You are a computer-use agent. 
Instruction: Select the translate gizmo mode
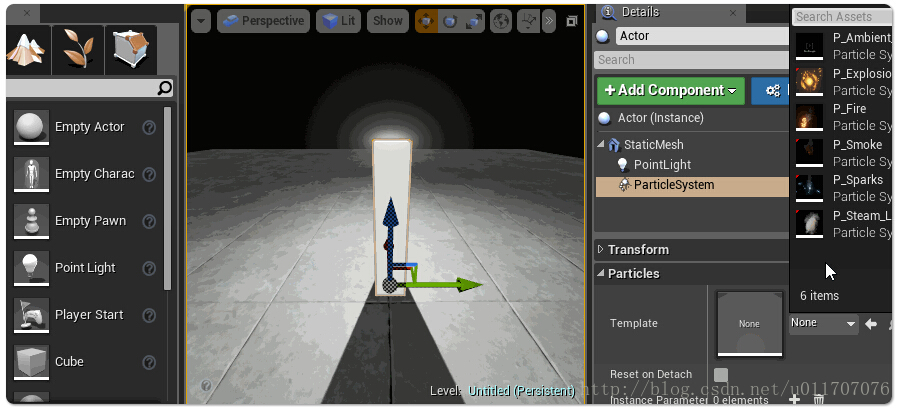[x=426, y=21]
